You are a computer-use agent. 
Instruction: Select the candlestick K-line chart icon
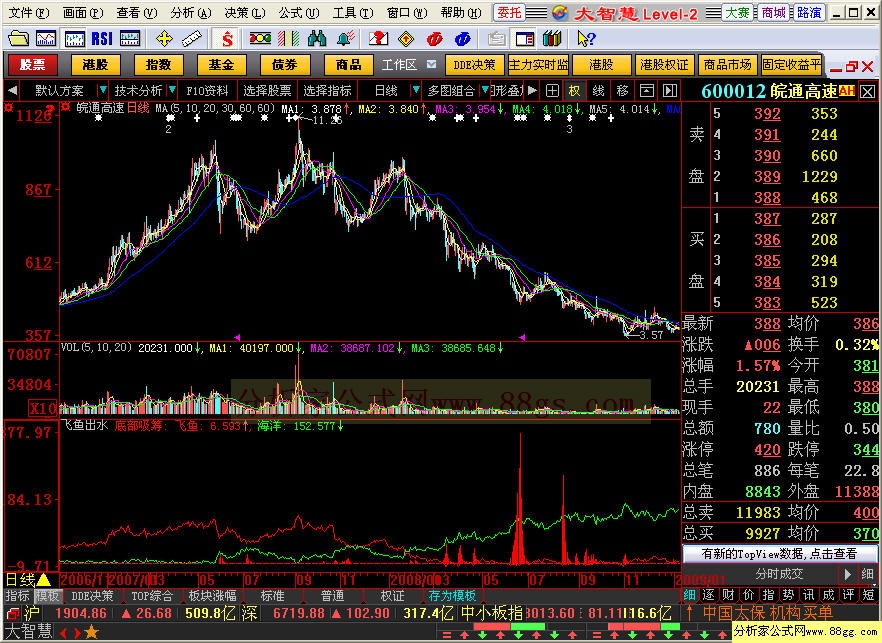(x=74, y=39)
